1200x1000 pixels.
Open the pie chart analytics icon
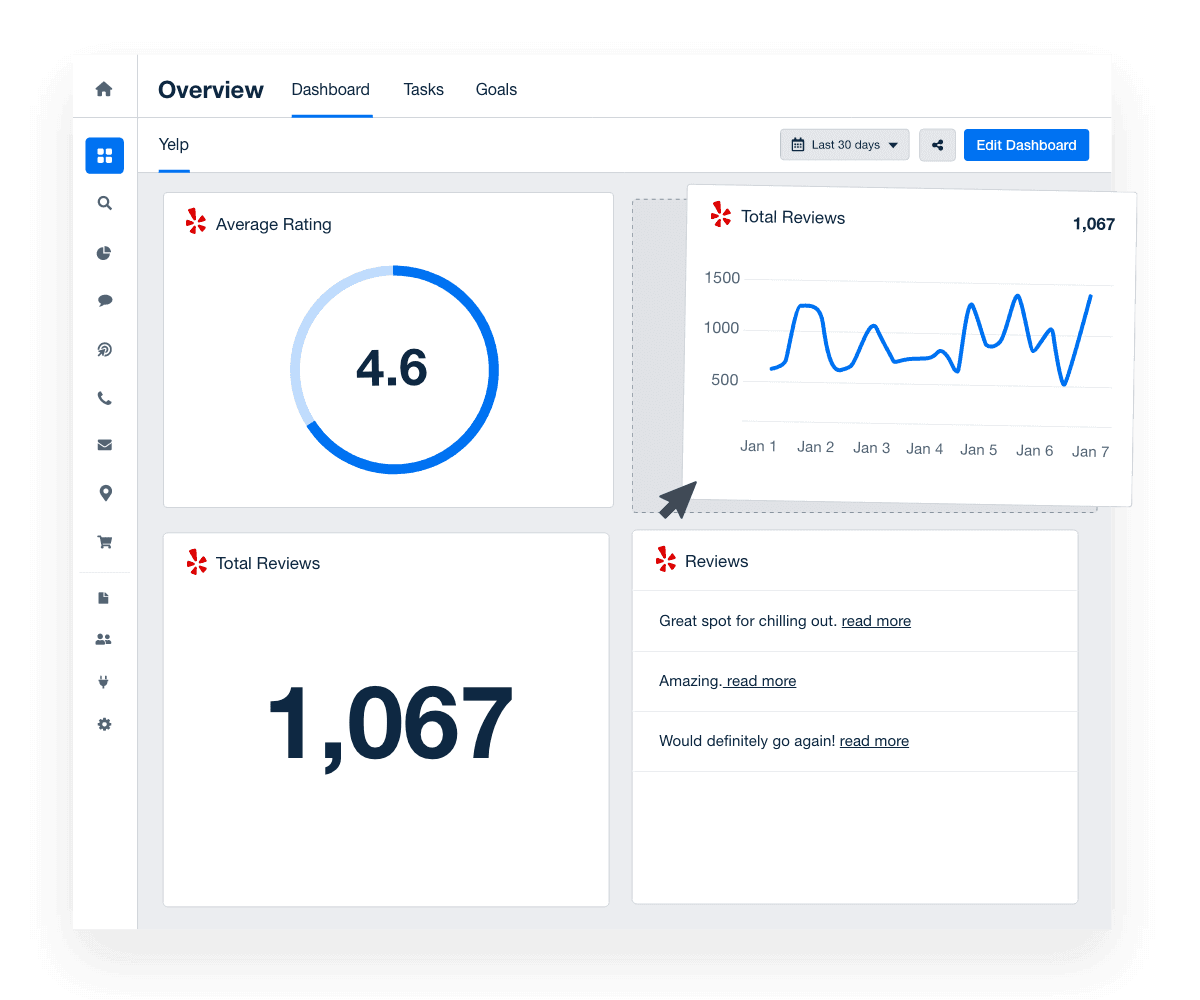104,253
